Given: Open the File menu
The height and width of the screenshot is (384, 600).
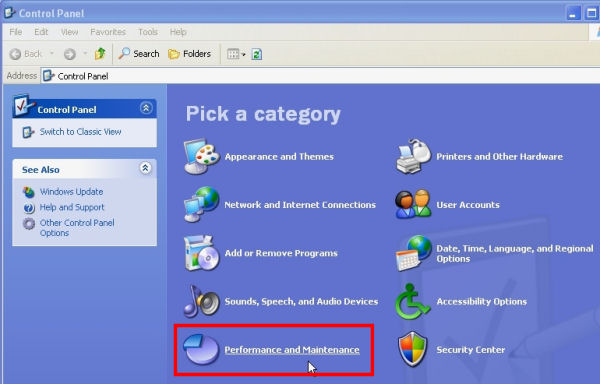Looking at the screenshot, I should point(16,32).
